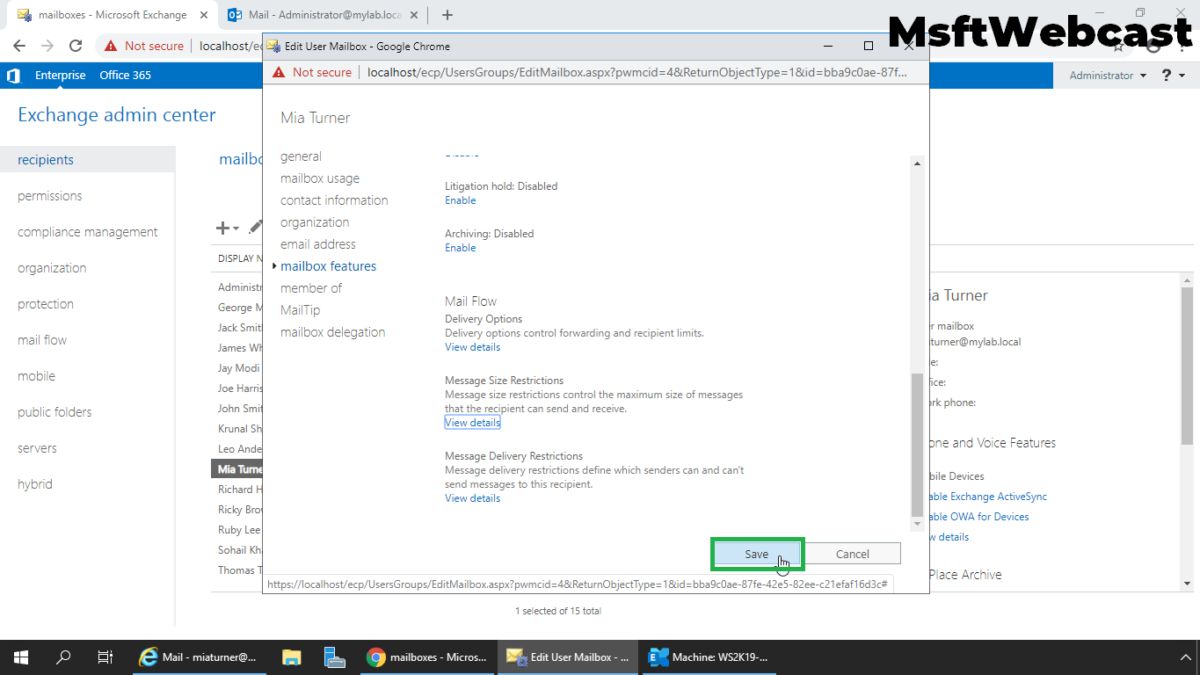Expand the arrow next to the plus icon
Image resolution: width=1200 pixels, height=675 pixels.
[x=234, y=228]
